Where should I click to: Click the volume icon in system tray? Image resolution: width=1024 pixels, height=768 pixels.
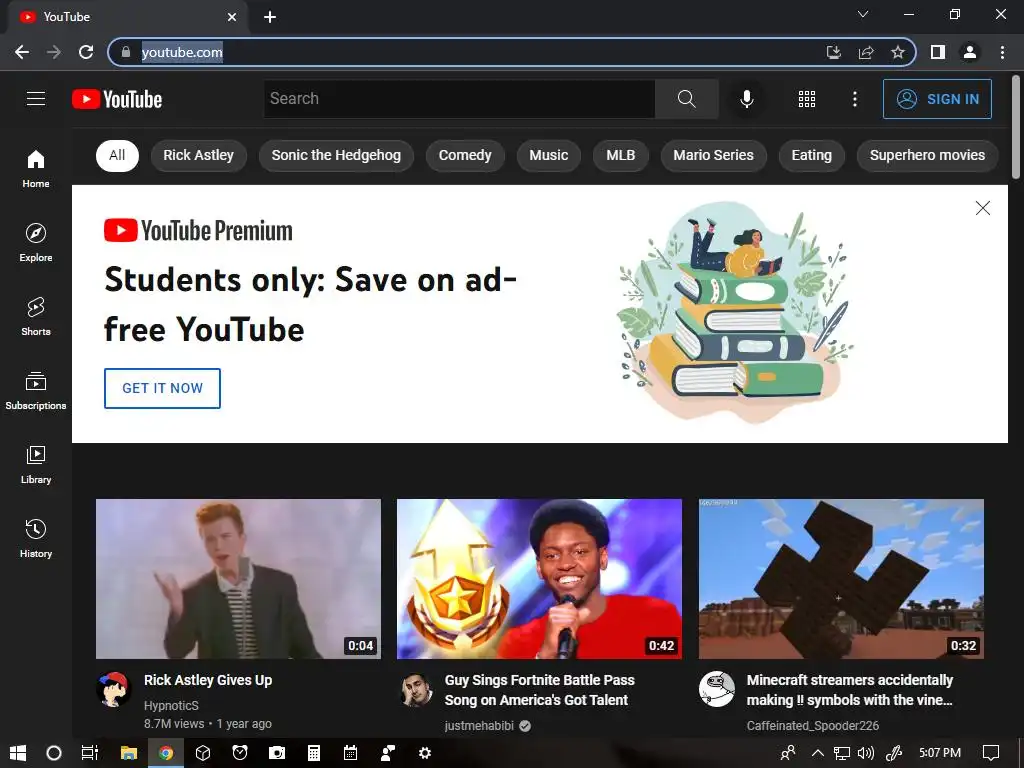click(x=866, y=753)
